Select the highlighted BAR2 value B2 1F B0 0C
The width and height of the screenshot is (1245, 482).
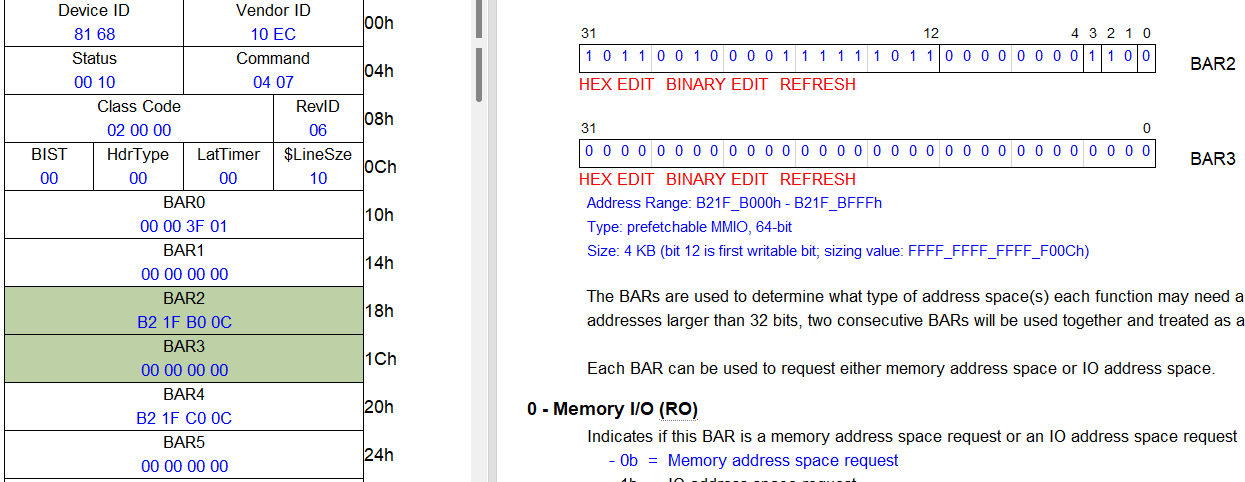point(184,322)
